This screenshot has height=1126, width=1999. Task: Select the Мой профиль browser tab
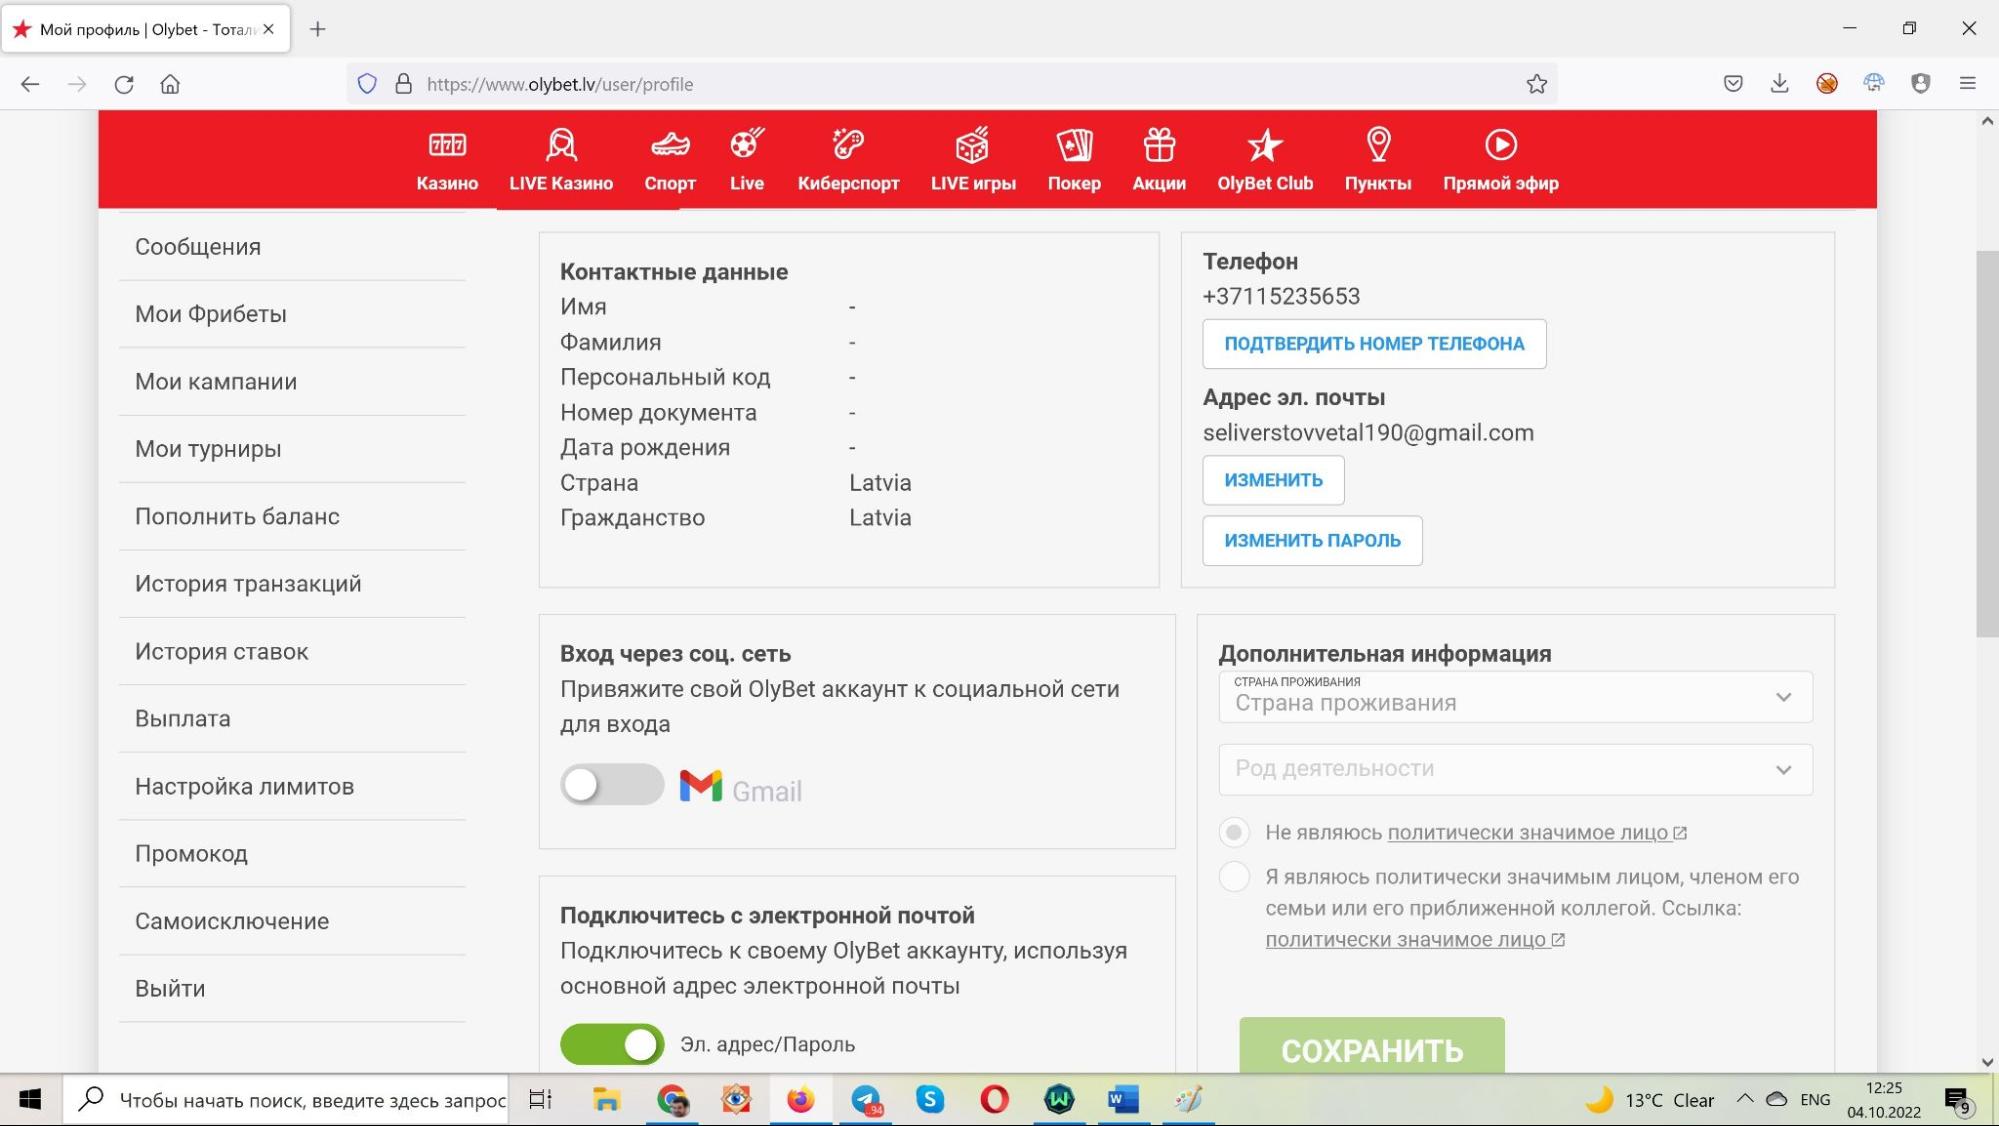(x=146, y=29)
